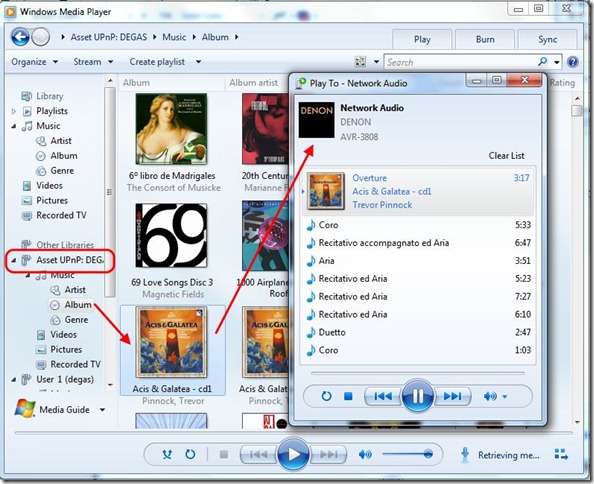Mute sound with the main speaker icon
Viewport: 594px width, 484px height.
(x=365, y=454)
